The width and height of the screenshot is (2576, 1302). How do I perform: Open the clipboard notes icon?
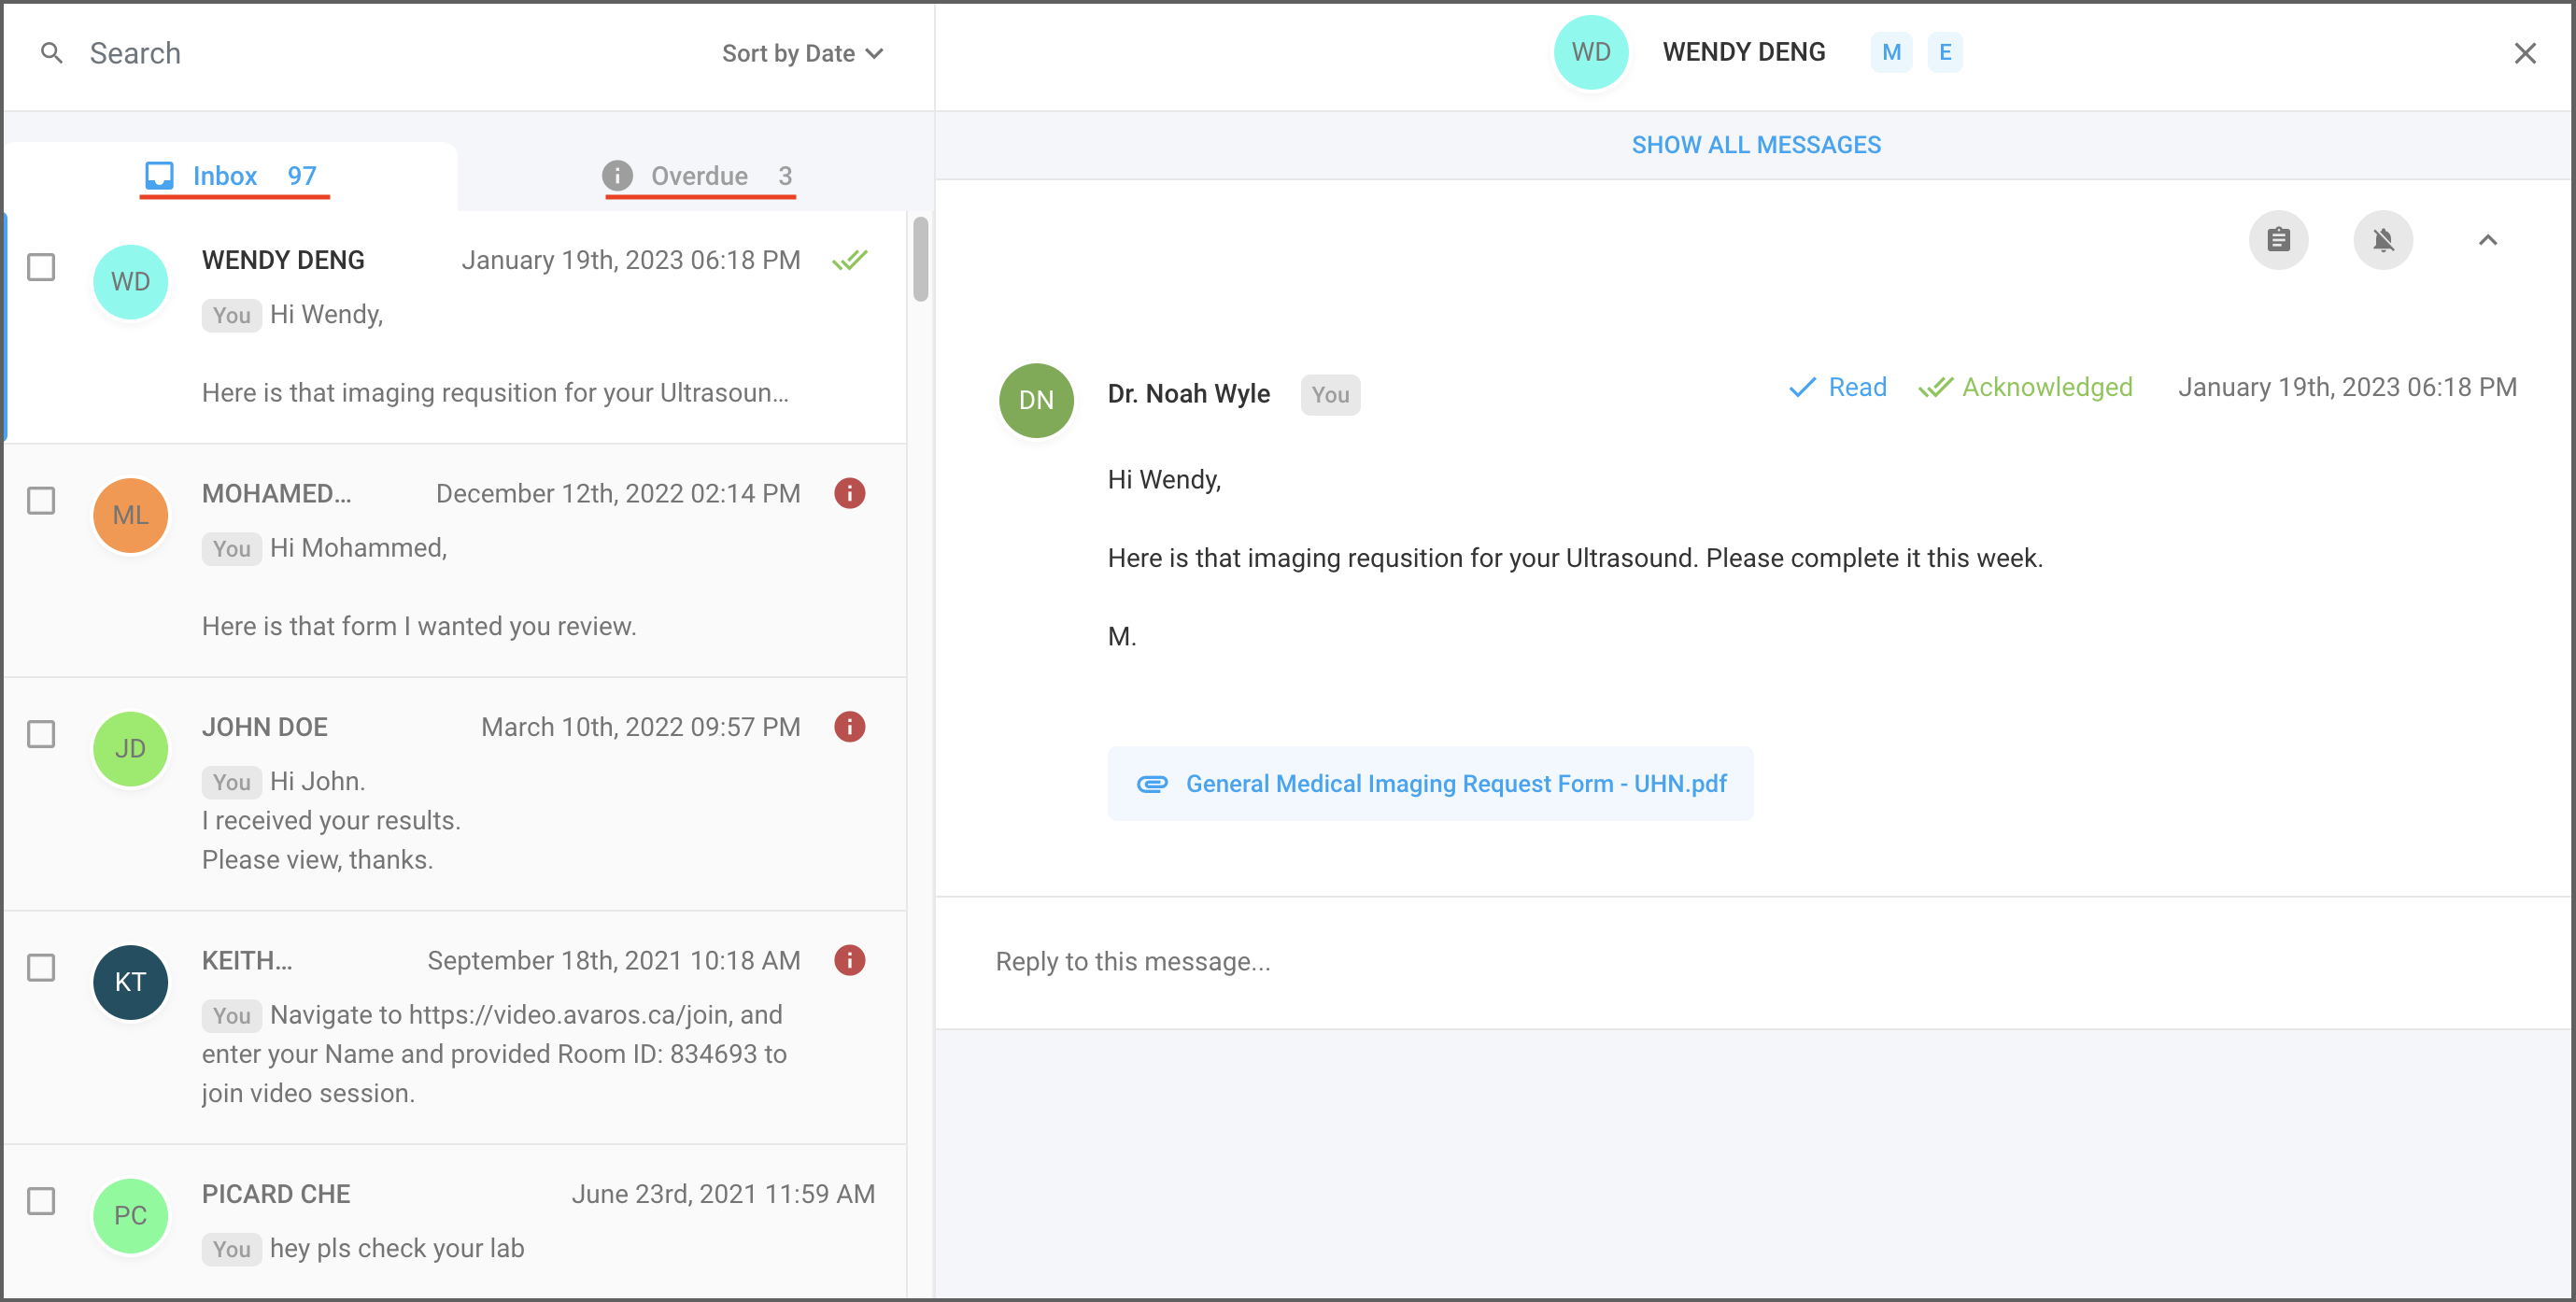point(2278,240)
